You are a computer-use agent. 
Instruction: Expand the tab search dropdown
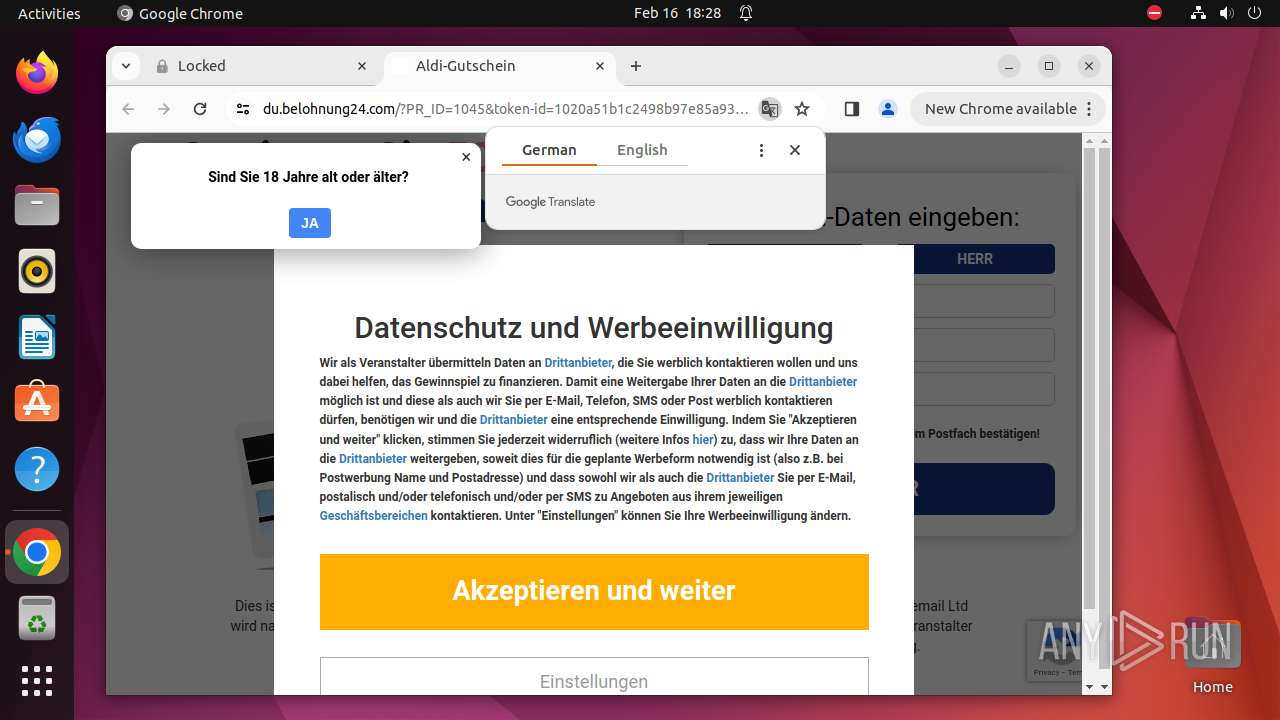coord(125,66)
